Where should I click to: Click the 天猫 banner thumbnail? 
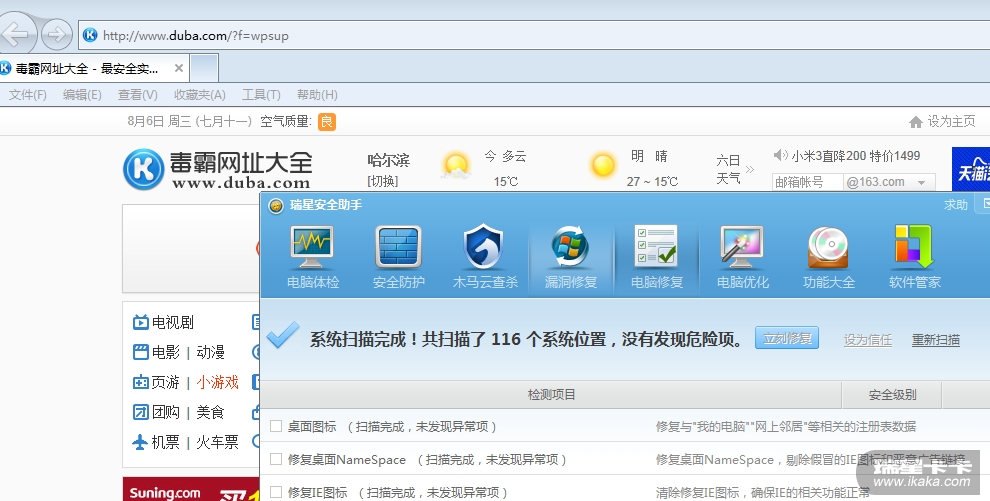click(971, 169)
